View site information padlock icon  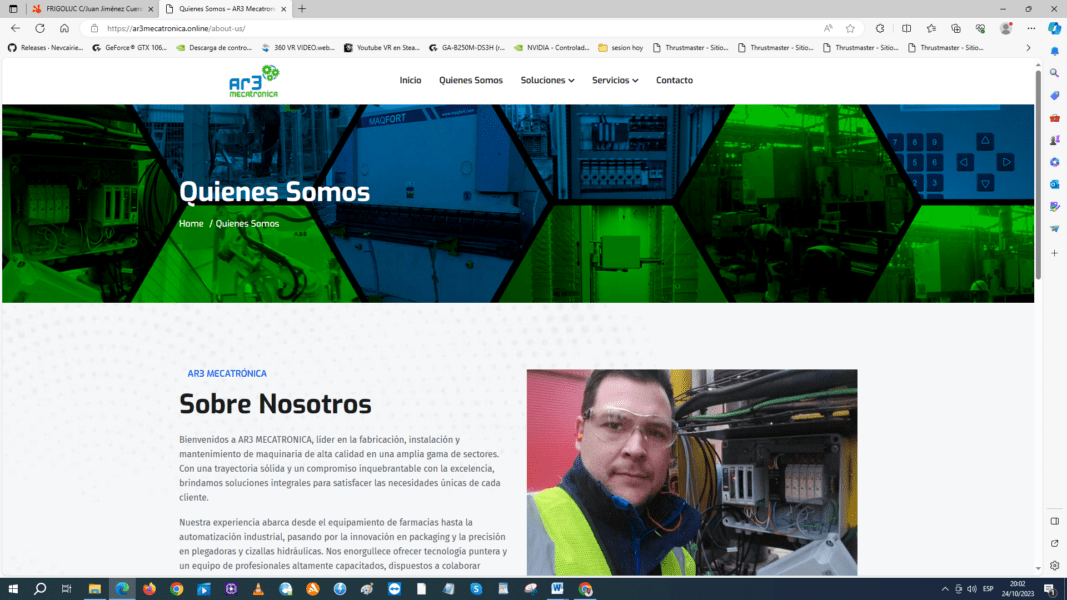[95, 29]
